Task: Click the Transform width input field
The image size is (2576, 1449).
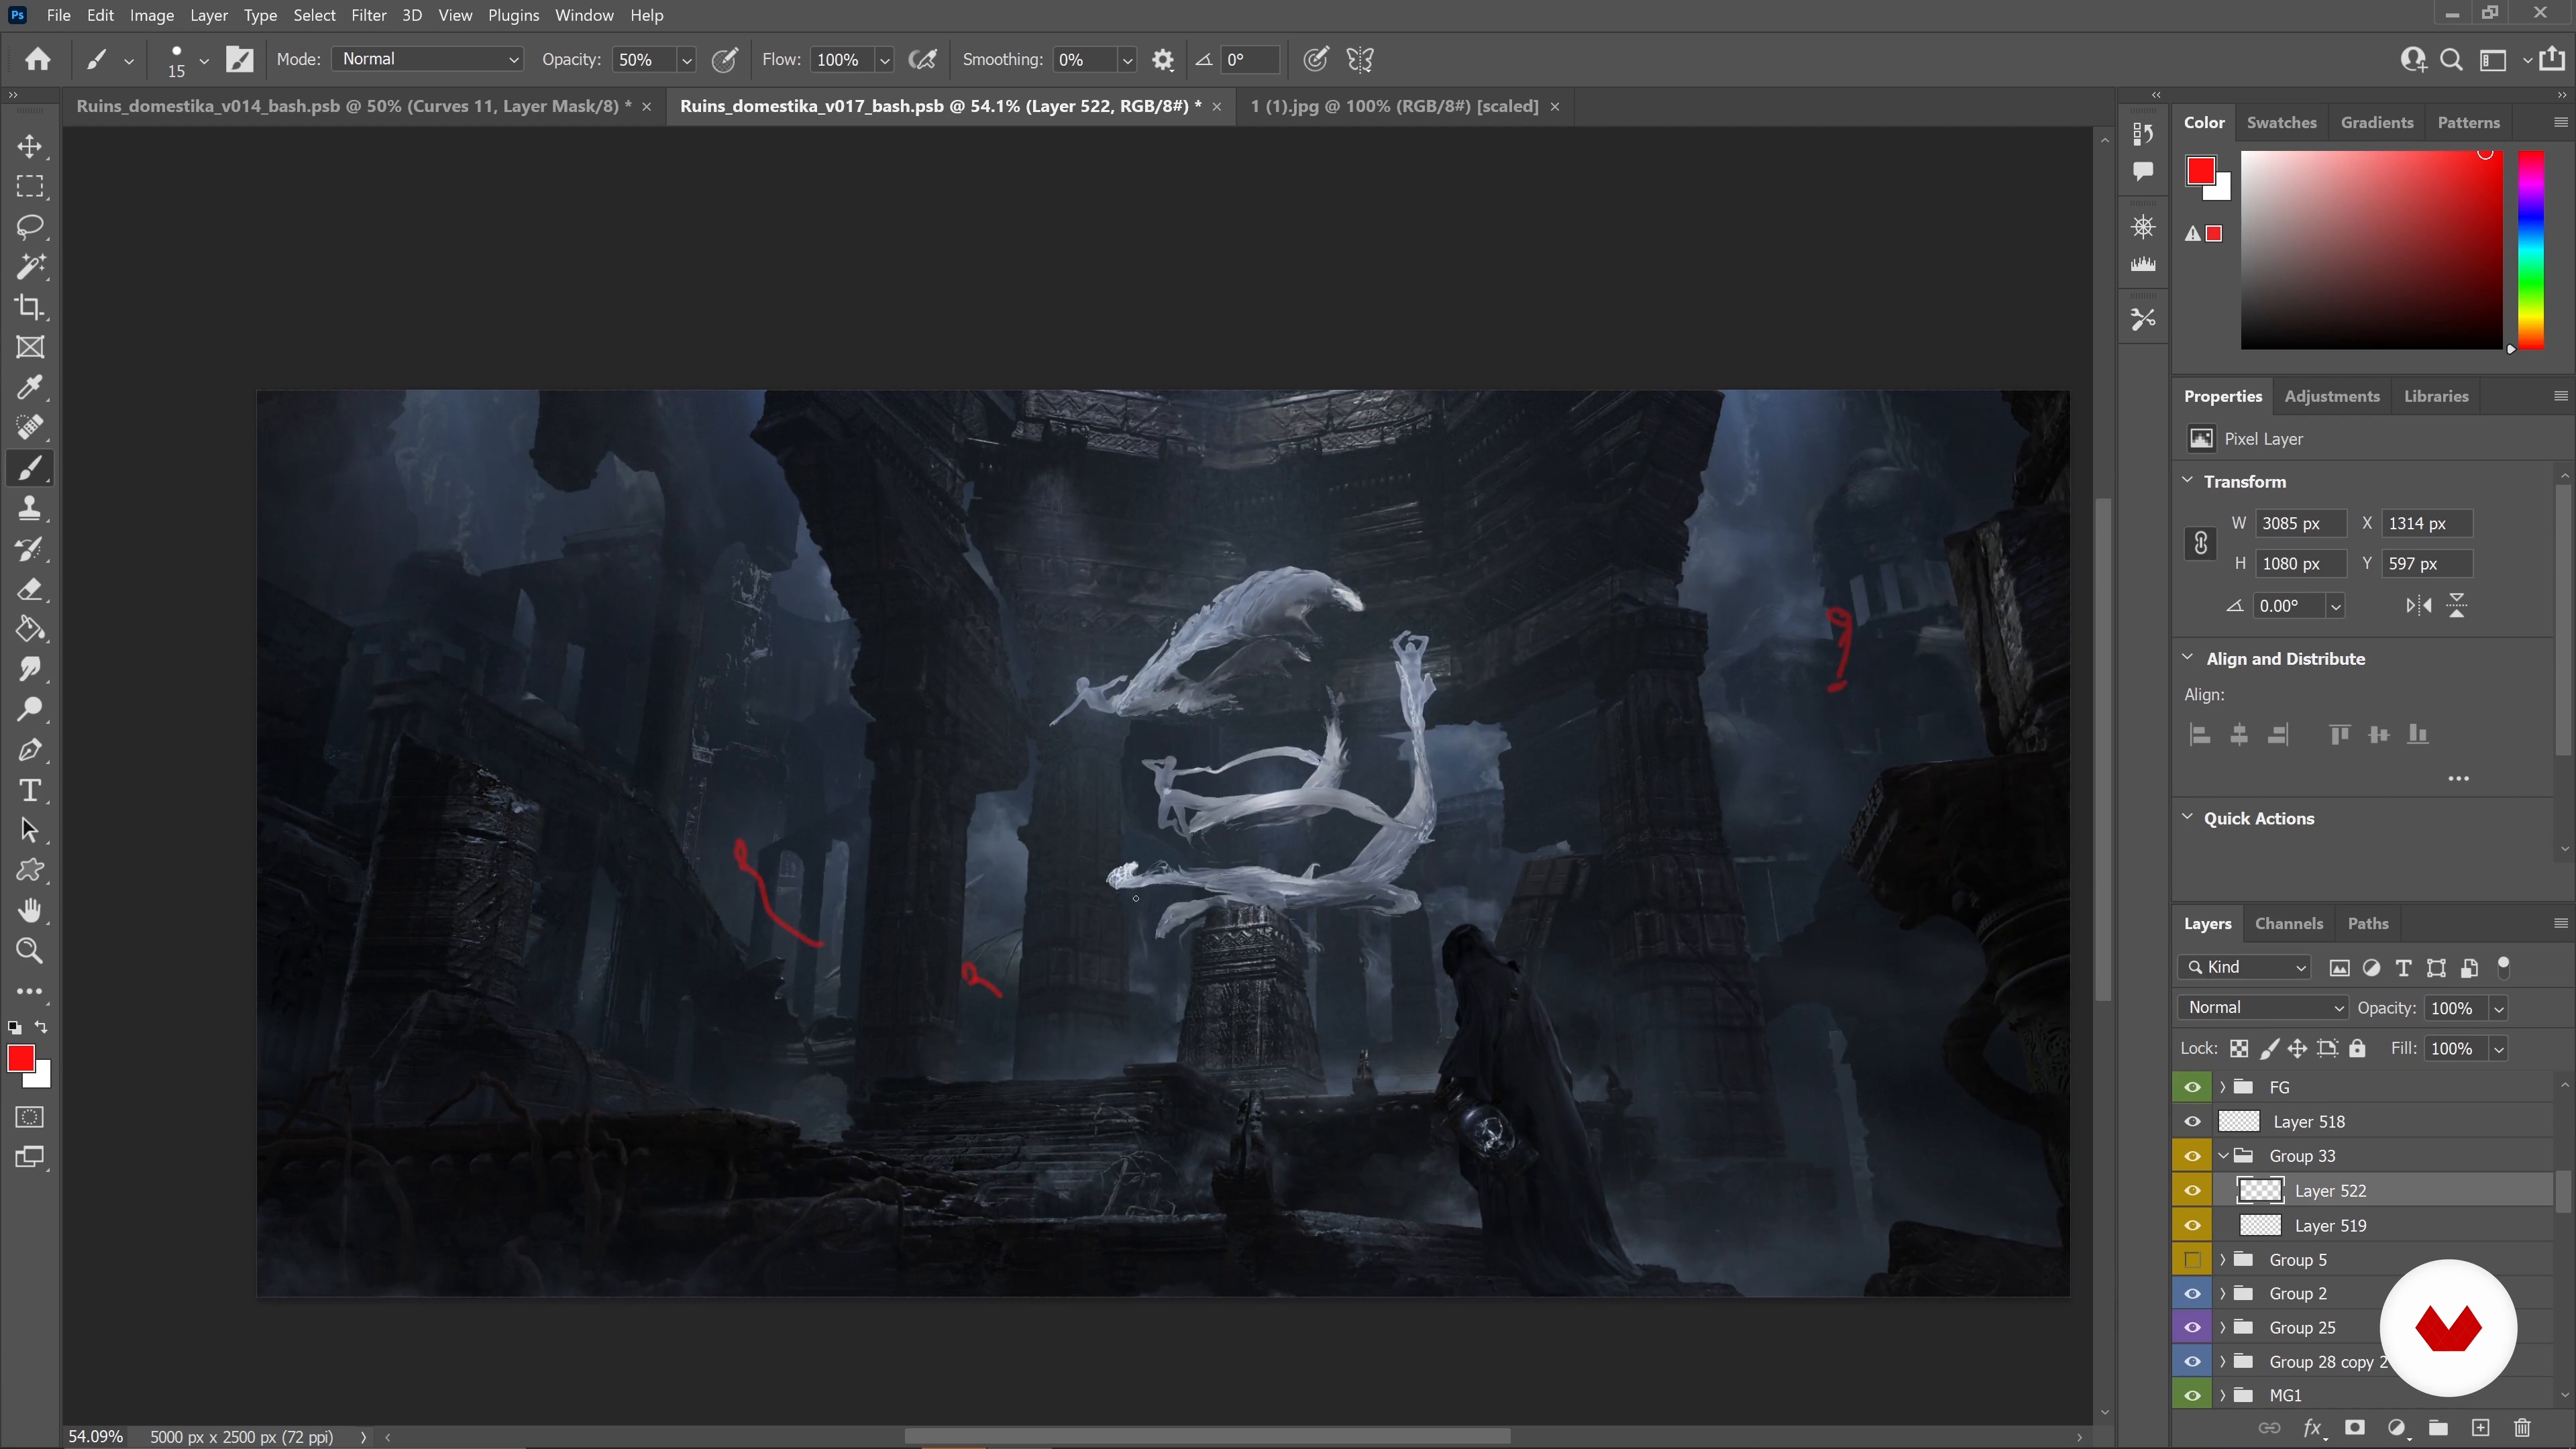Action: [2301, 523]
